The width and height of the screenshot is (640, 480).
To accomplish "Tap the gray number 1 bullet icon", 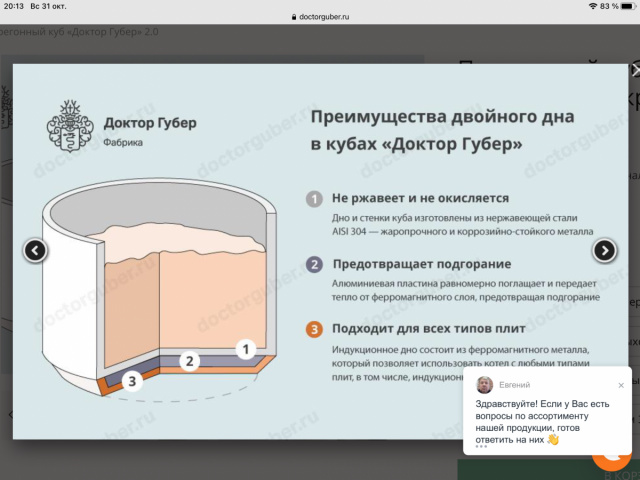I will (314, 199).
